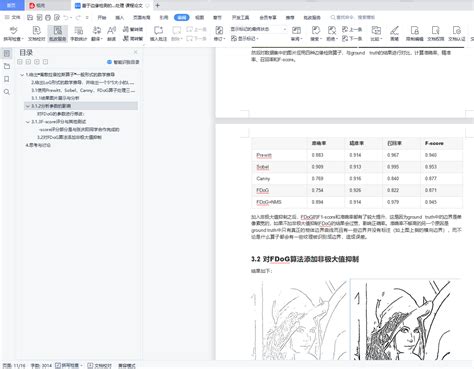This screenshot has height=369, width=474.
Task: Open the spell check tool in ribbon
Action: (13, 34)
